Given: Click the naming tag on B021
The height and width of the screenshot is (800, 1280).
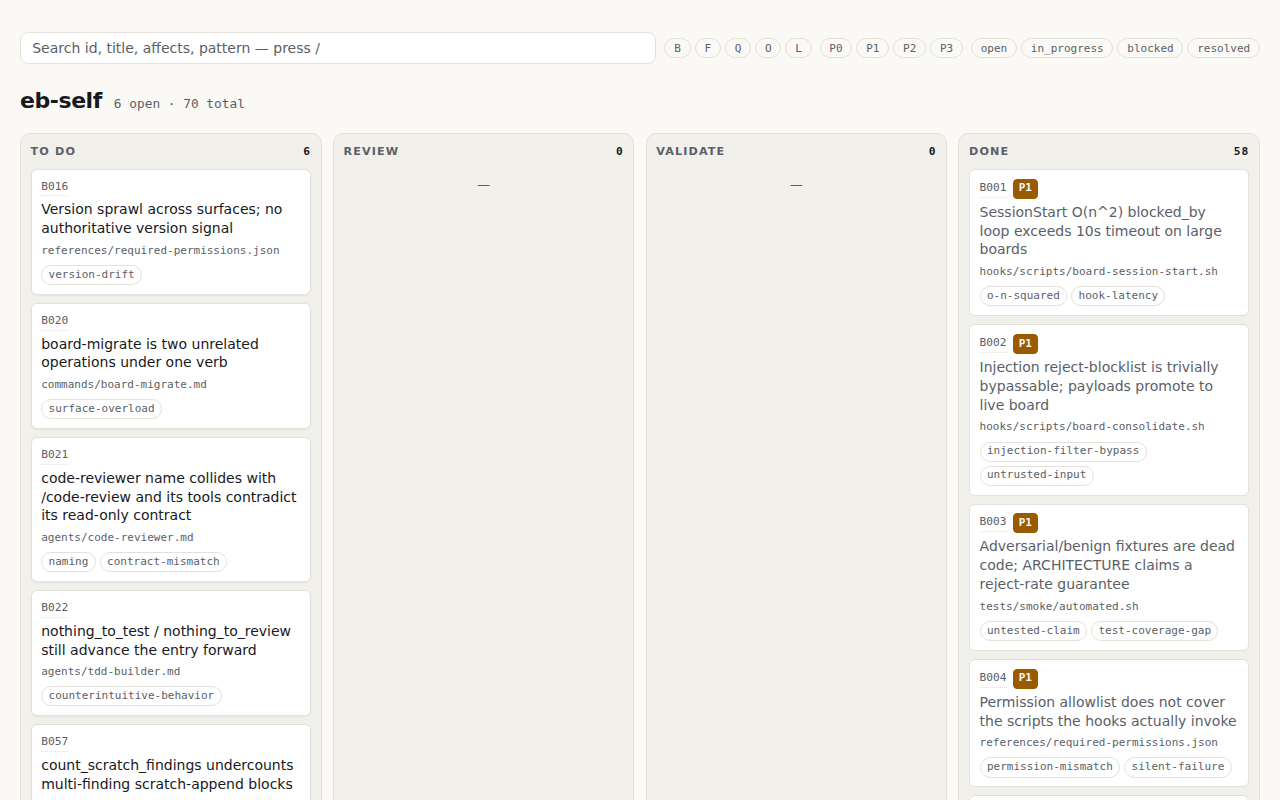Looking at the screenshot, I should click(68, 561).
